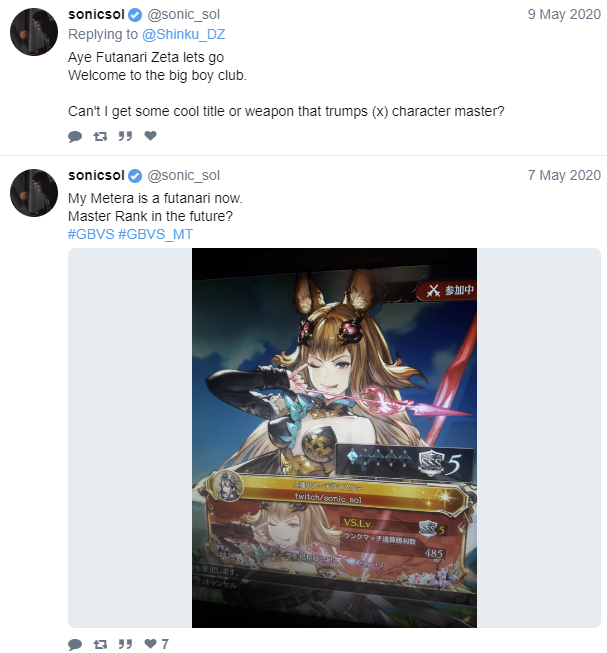Click the @sonic_sol handle on first tweet
Image resolution: width=607 pixels, height=653 pixels.
coord(183,15)
